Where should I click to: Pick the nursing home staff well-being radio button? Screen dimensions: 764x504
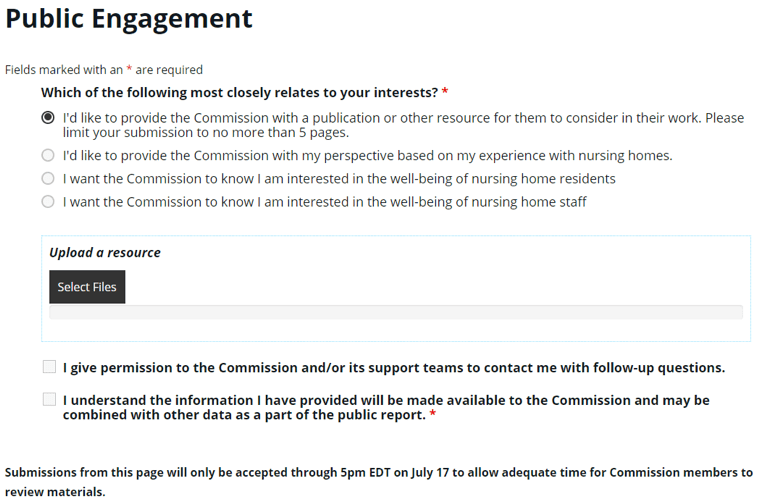pos(48,202)
